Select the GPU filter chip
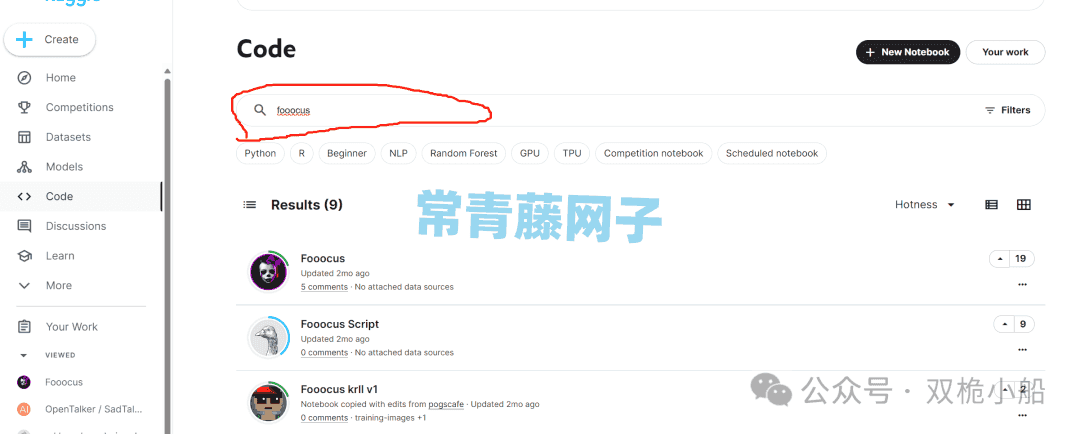 (530, 154)
